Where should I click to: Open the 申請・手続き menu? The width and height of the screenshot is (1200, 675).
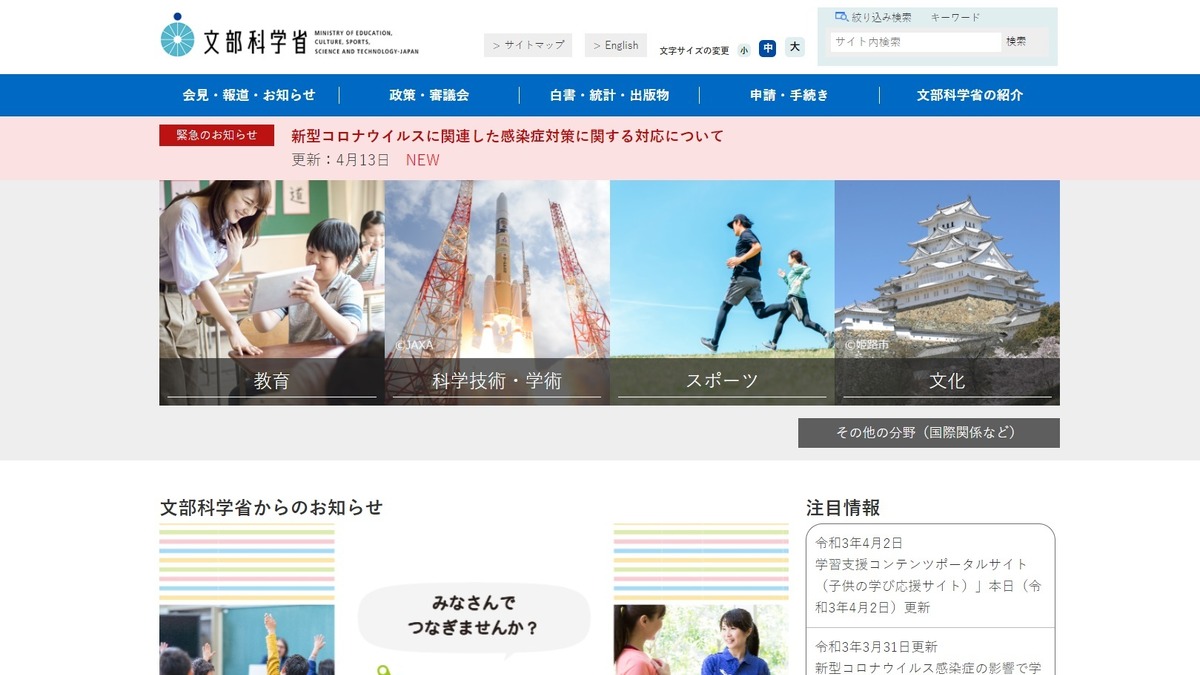[789, 95]
